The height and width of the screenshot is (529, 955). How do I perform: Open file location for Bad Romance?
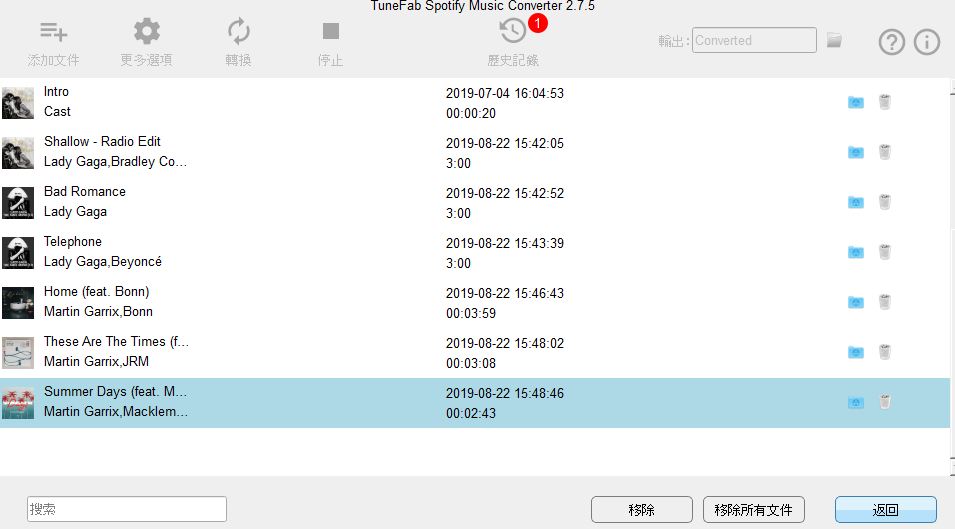point(856,202)
